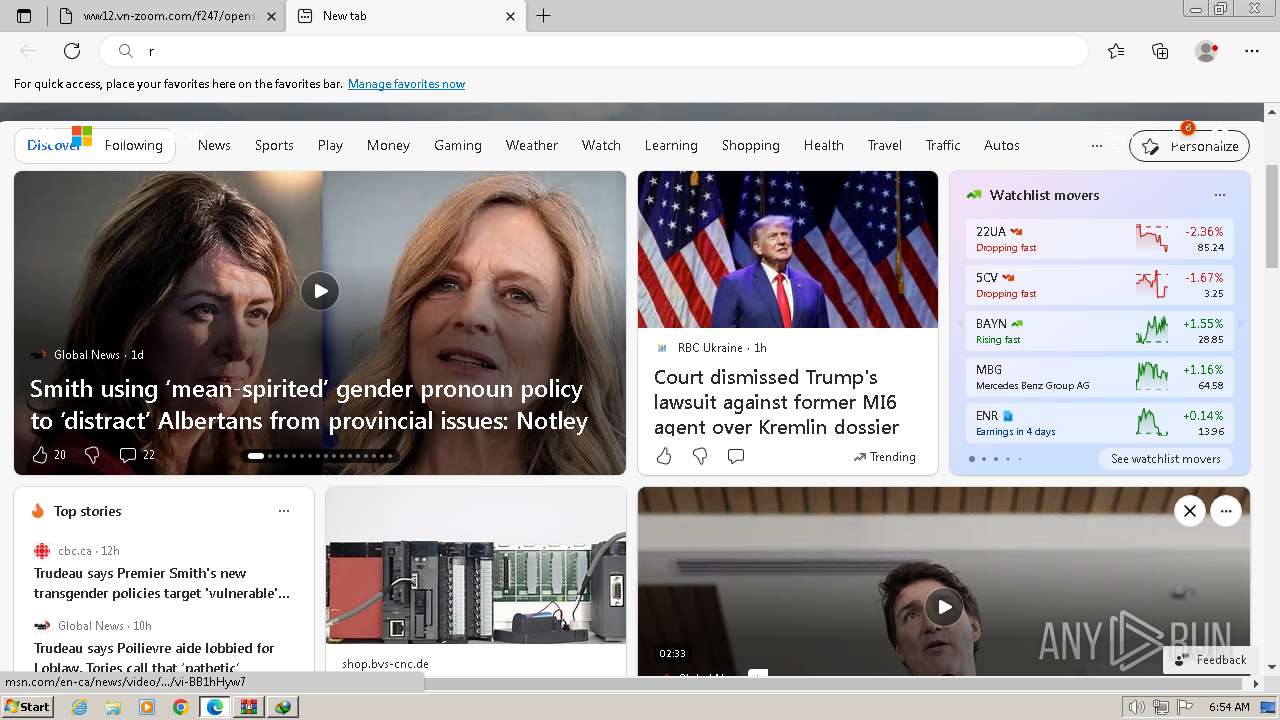Open the Autos category
Screen dimensions: 1280x720
[x=1001, y=146]
